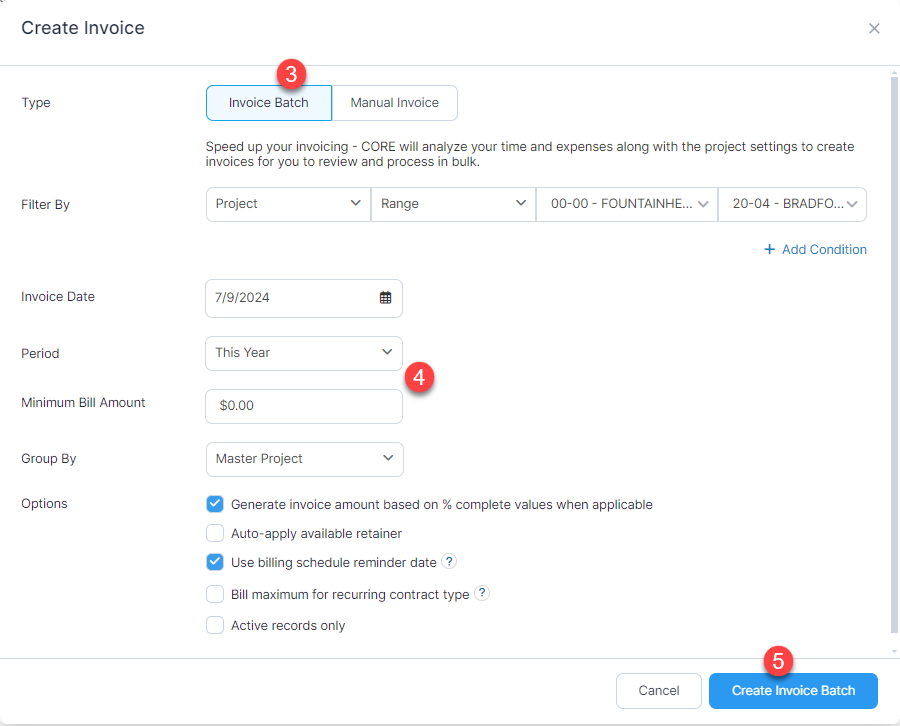Select the Invoice Batch type tab

269,103
